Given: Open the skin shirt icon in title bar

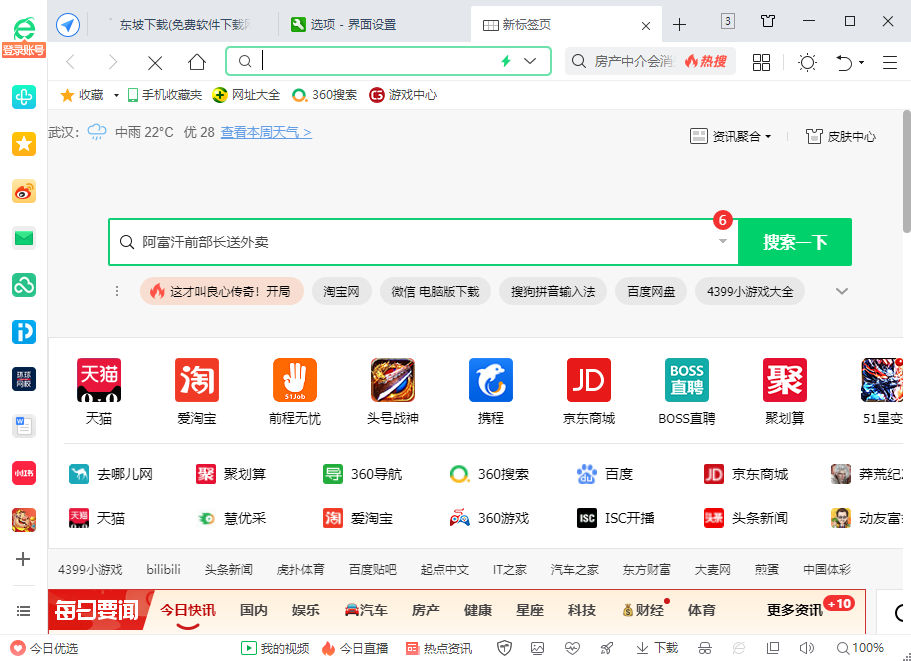Looking at the screenshot, I should [x=768, y=21].
